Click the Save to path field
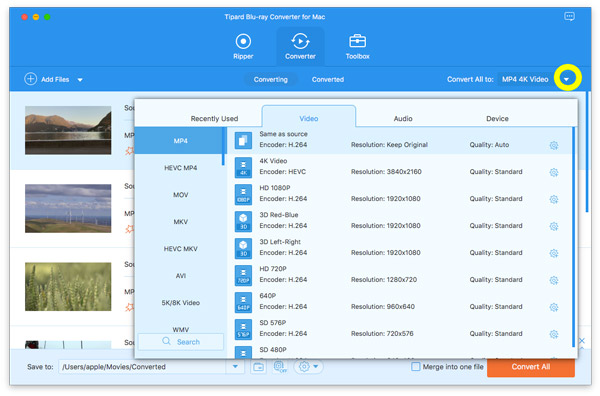The width and height of the screenshot is (600, 396). [x=143, y=367]
